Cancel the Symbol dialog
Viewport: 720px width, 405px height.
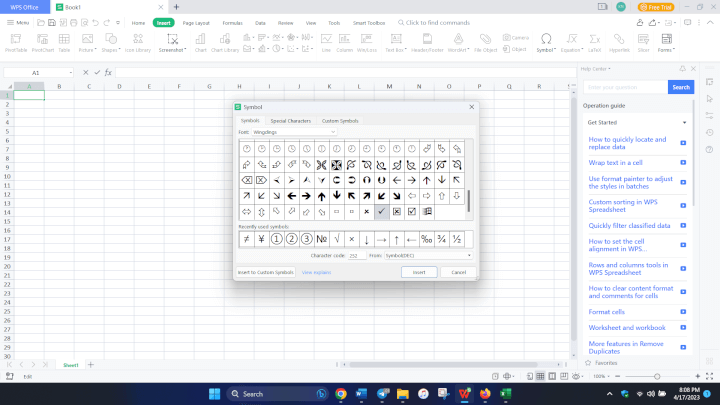point(458,272)
